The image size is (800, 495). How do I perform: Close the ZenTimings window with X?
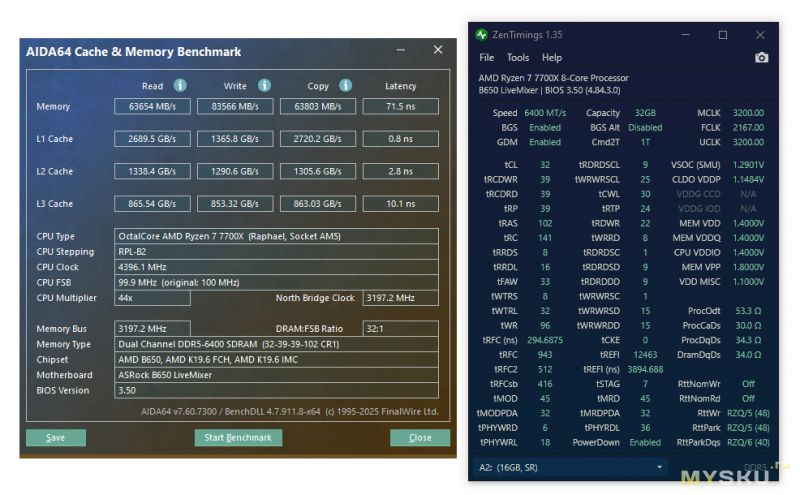click(760, 35)
